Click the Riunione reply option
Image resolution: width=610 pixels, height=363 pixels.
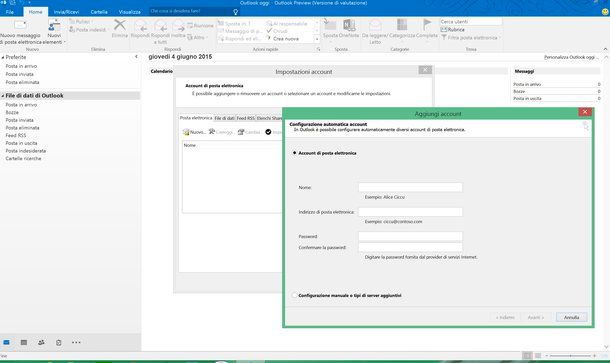(x=200, y=26)
